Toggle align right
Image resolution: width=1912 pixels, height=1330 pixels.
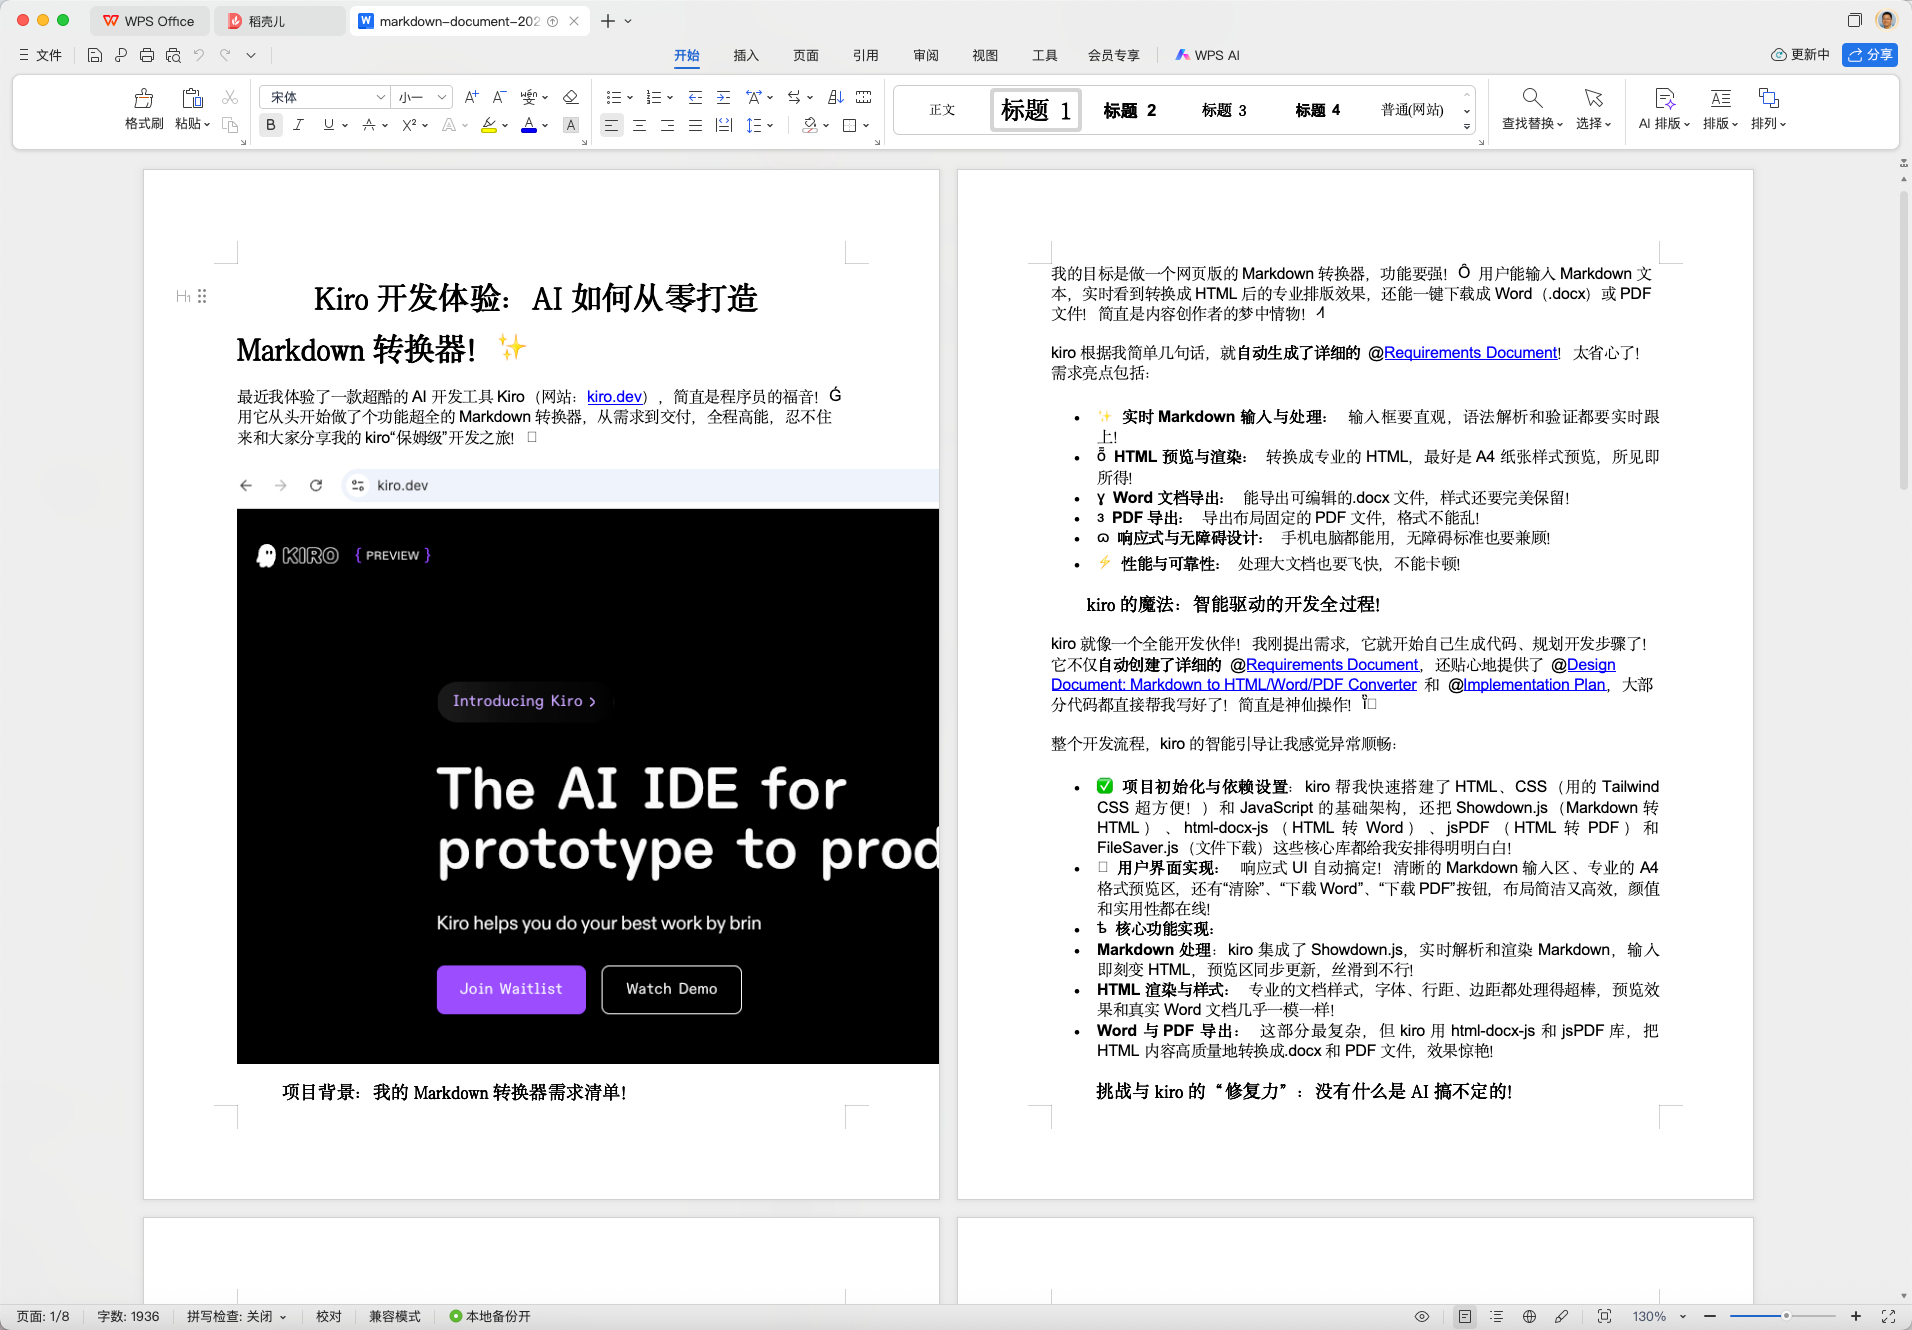point(667,125)
